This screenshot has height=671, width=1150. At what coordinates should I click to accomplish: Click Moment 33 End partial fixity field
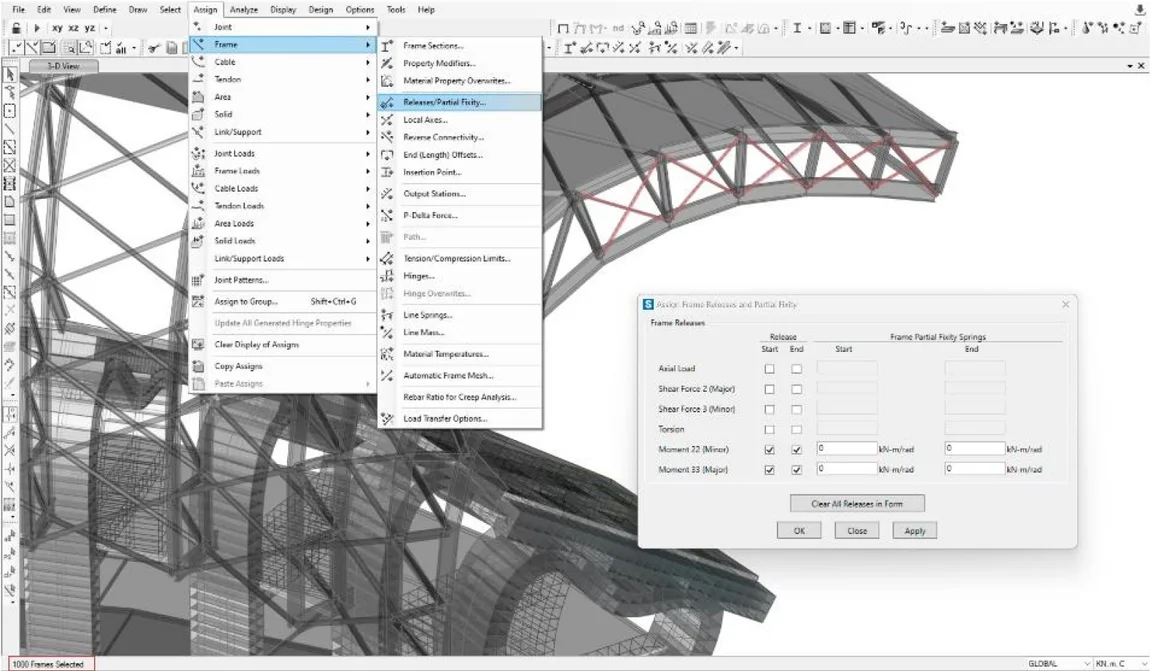(x=975, y=469)
